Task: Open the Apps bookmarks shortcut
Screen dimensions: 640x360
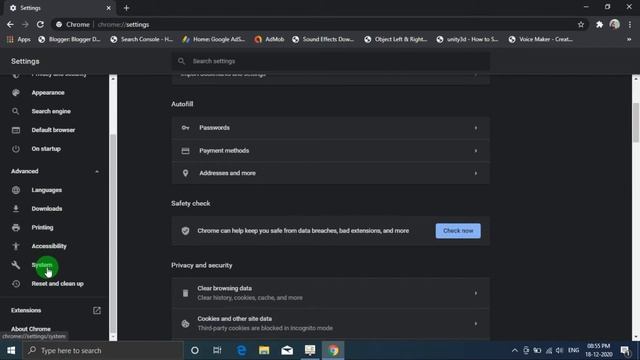Action: [x=19, y=39]
